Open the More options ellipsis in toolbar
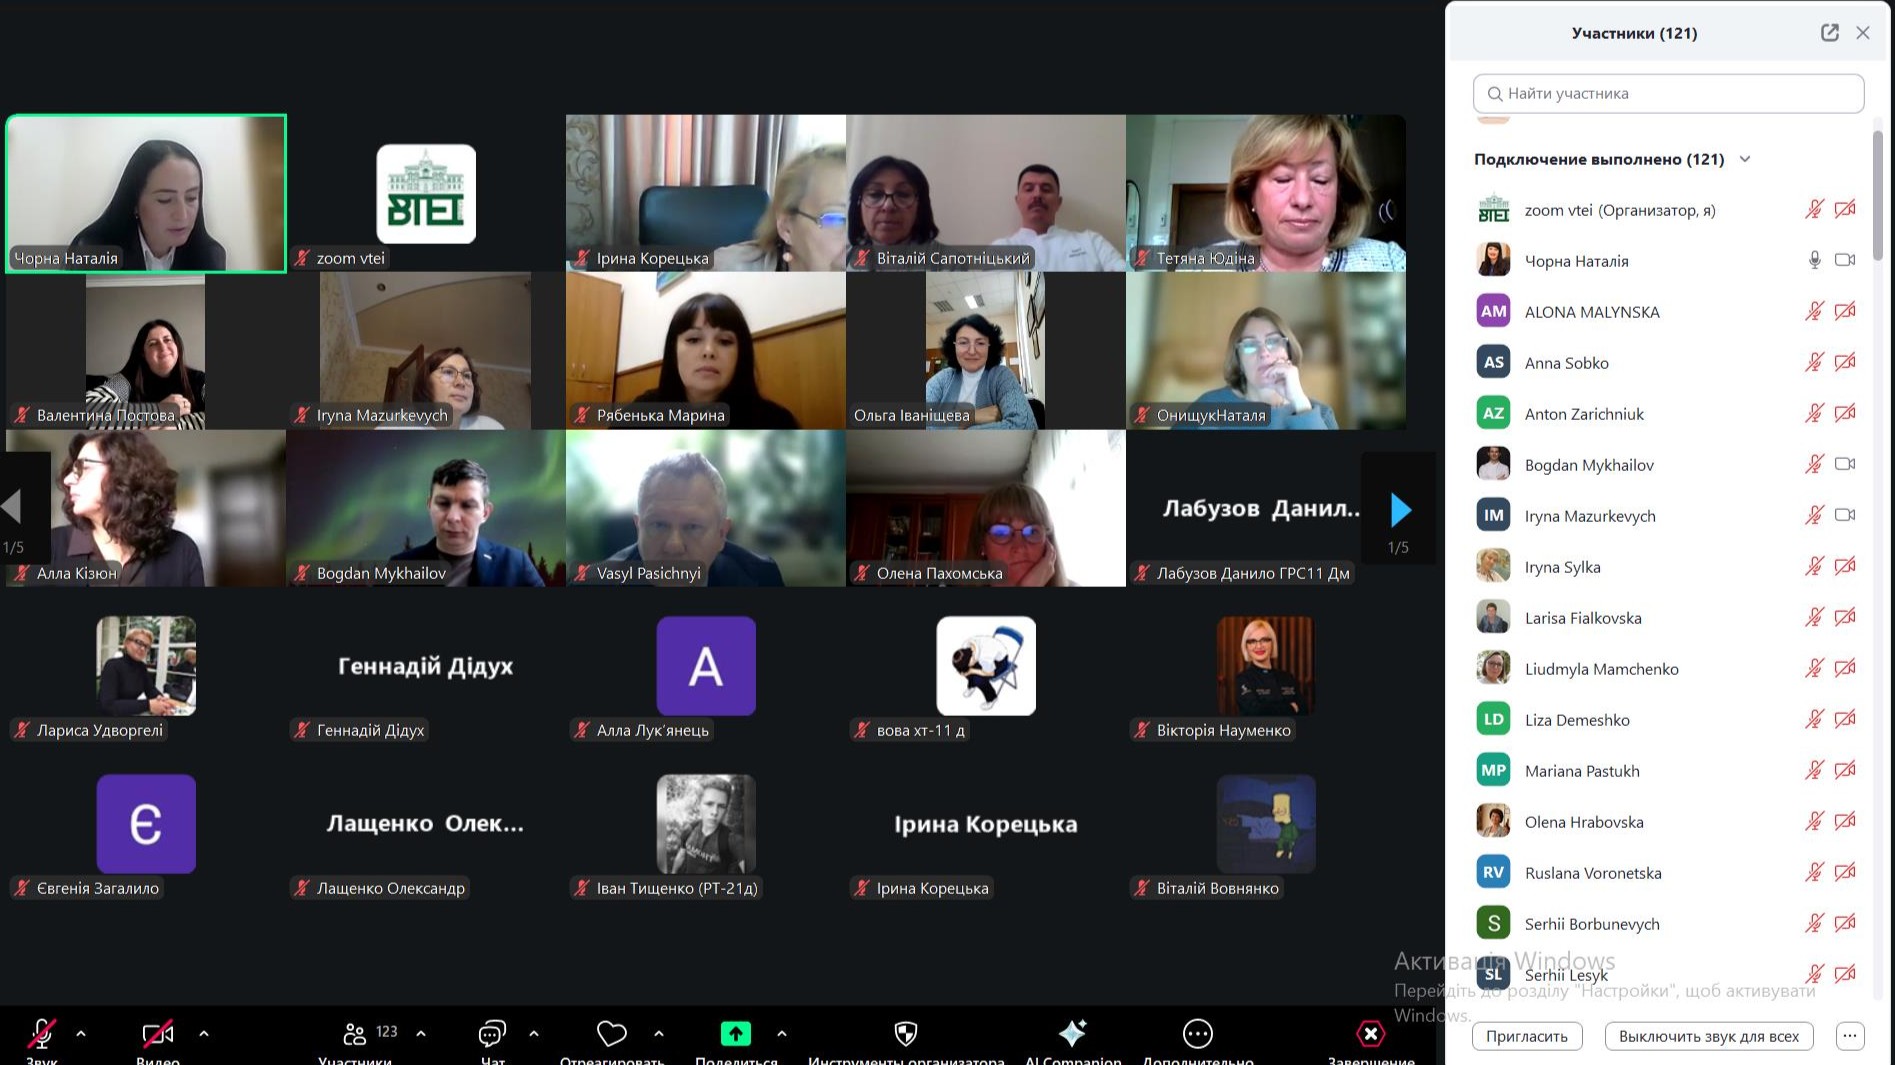This screenshot has width=1895, height=1065. (1197, 1033)
